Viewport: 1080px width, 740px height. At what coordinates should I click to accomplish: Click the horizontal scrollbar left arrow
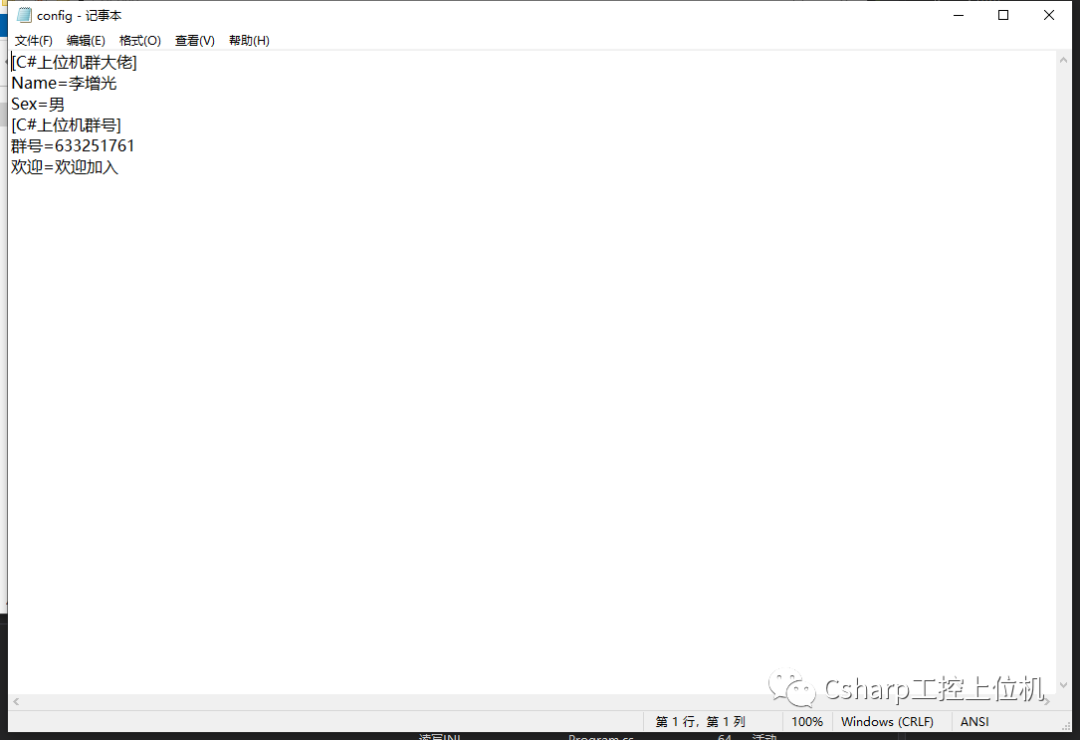pyautogui.click(x=16, y=702)
